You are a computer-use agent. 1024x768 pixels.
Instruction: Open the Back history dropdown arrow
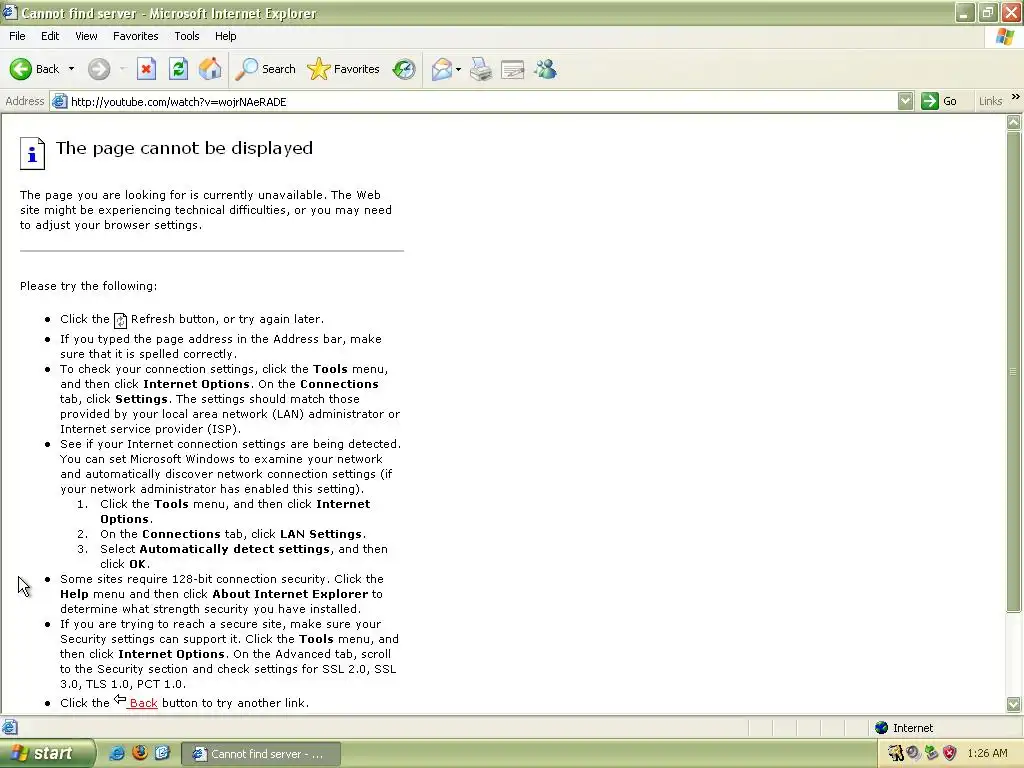coord(71,69)
